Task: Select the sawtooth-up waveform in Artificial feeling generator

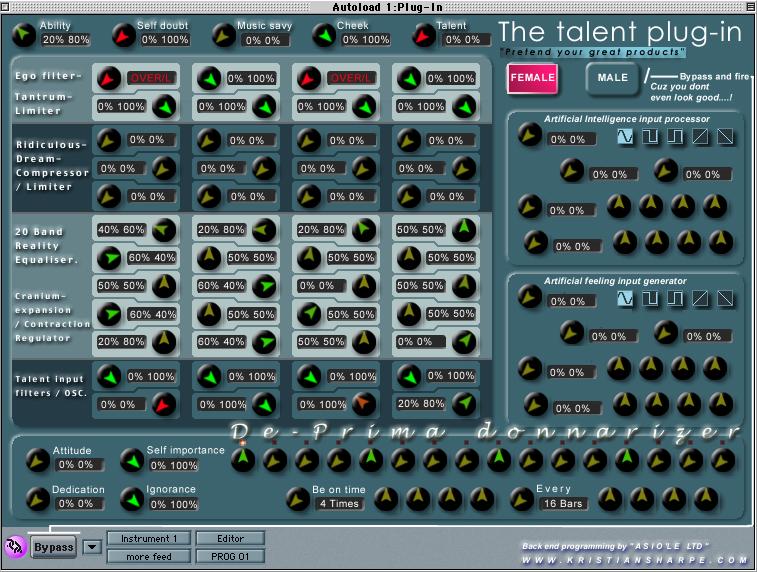Action: [x=702, y=299]
